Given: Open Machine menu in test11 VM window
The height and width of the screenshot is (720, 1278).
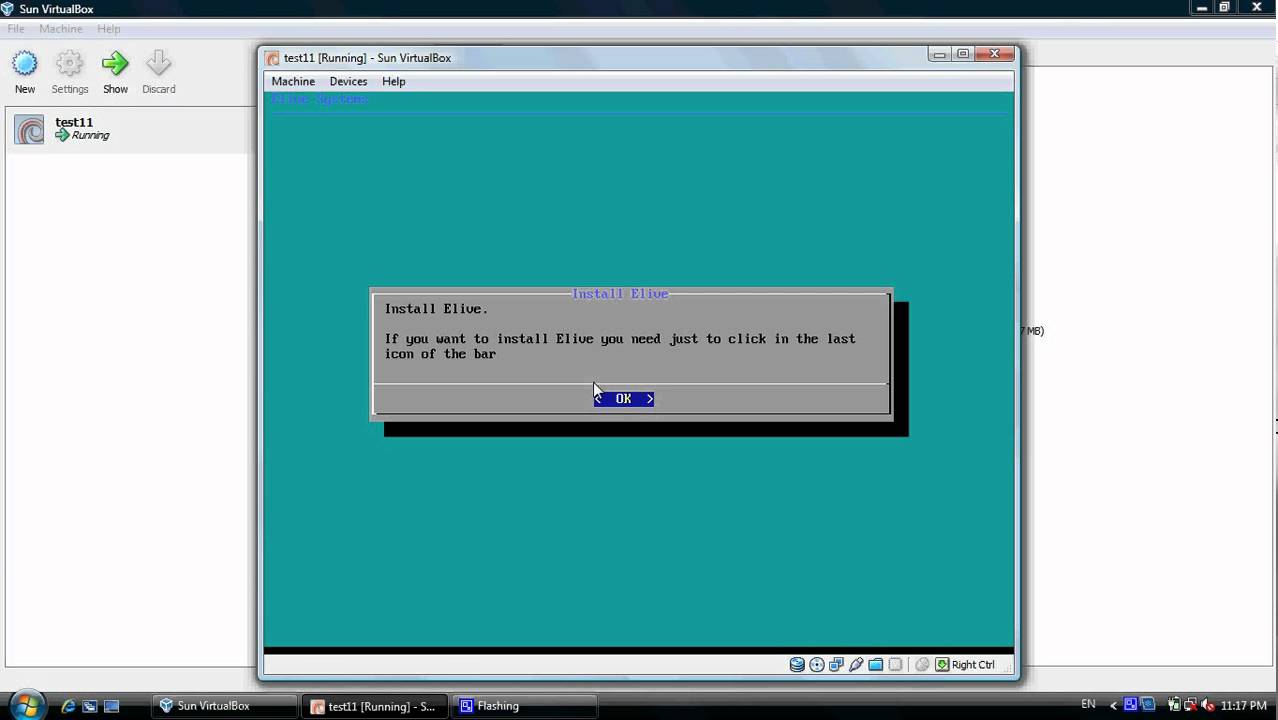Looking at the screenshot, I should pos(293,81).
